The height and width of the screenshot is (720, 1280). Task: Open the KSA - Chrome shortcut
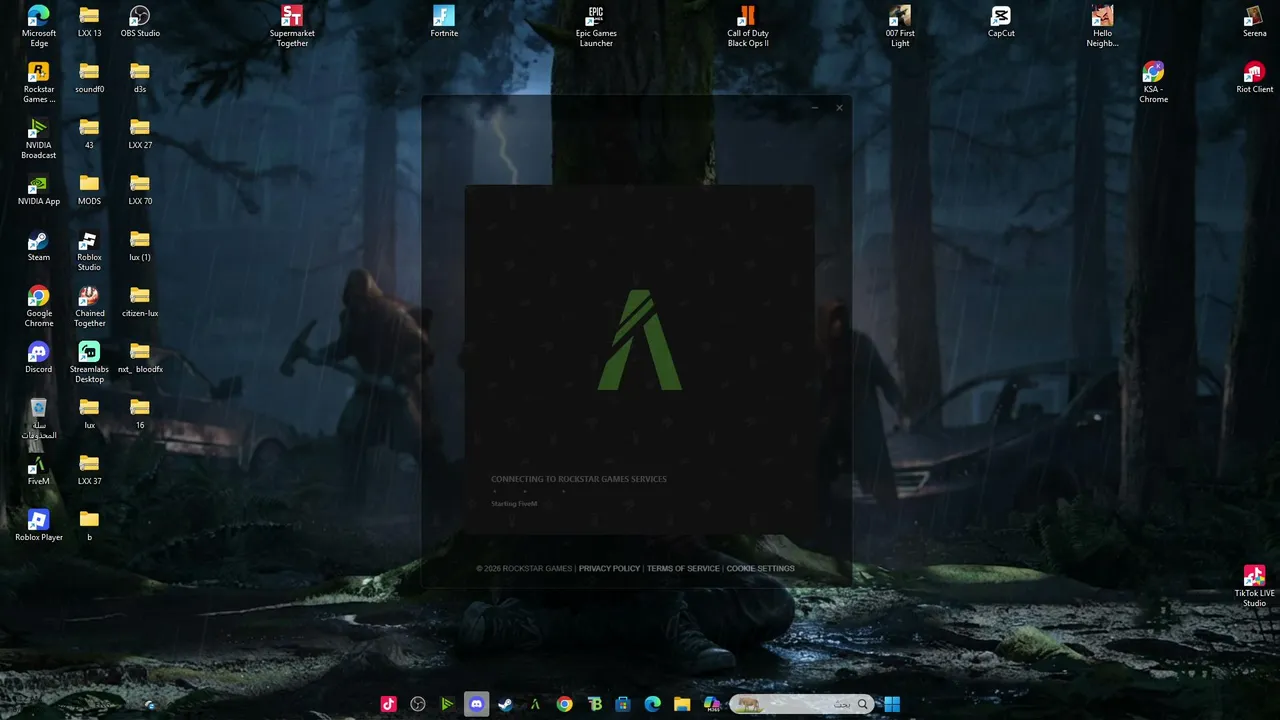(1153, 82)
